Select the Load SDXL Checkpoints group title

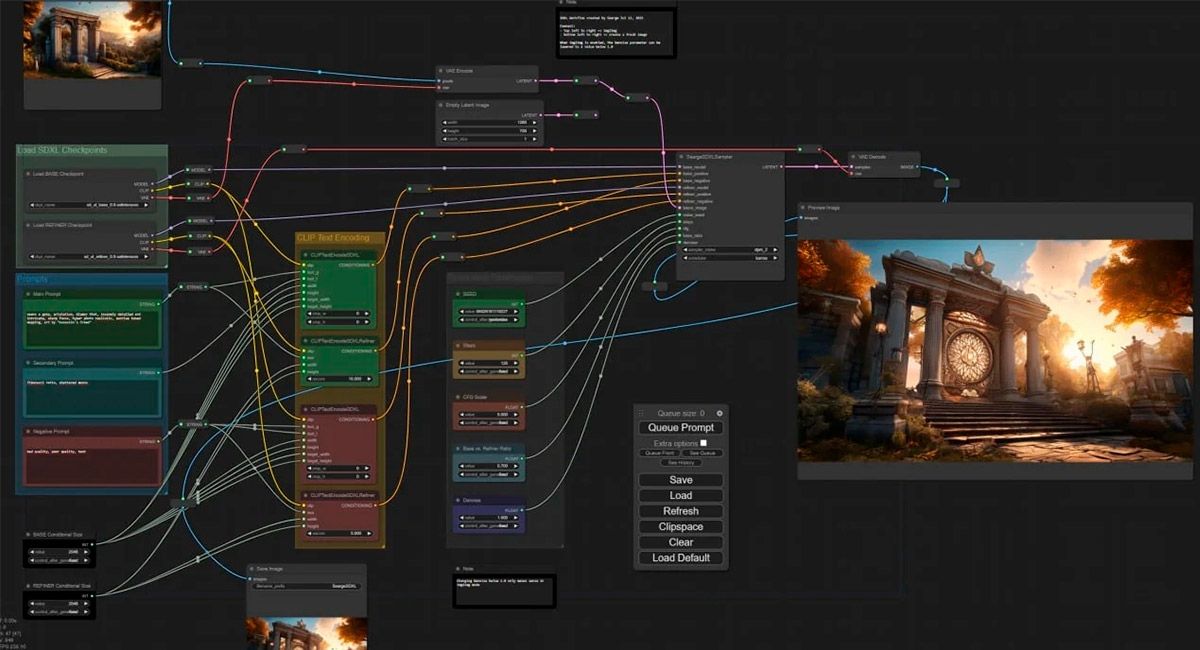(62, 151)
